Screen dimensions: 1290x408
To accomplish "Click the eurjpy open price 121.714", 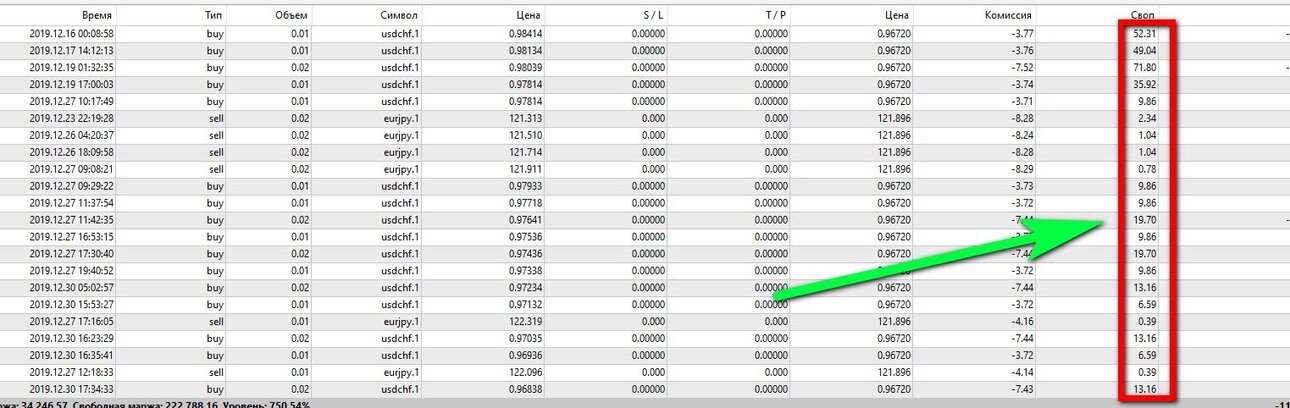I will (526, 153).
